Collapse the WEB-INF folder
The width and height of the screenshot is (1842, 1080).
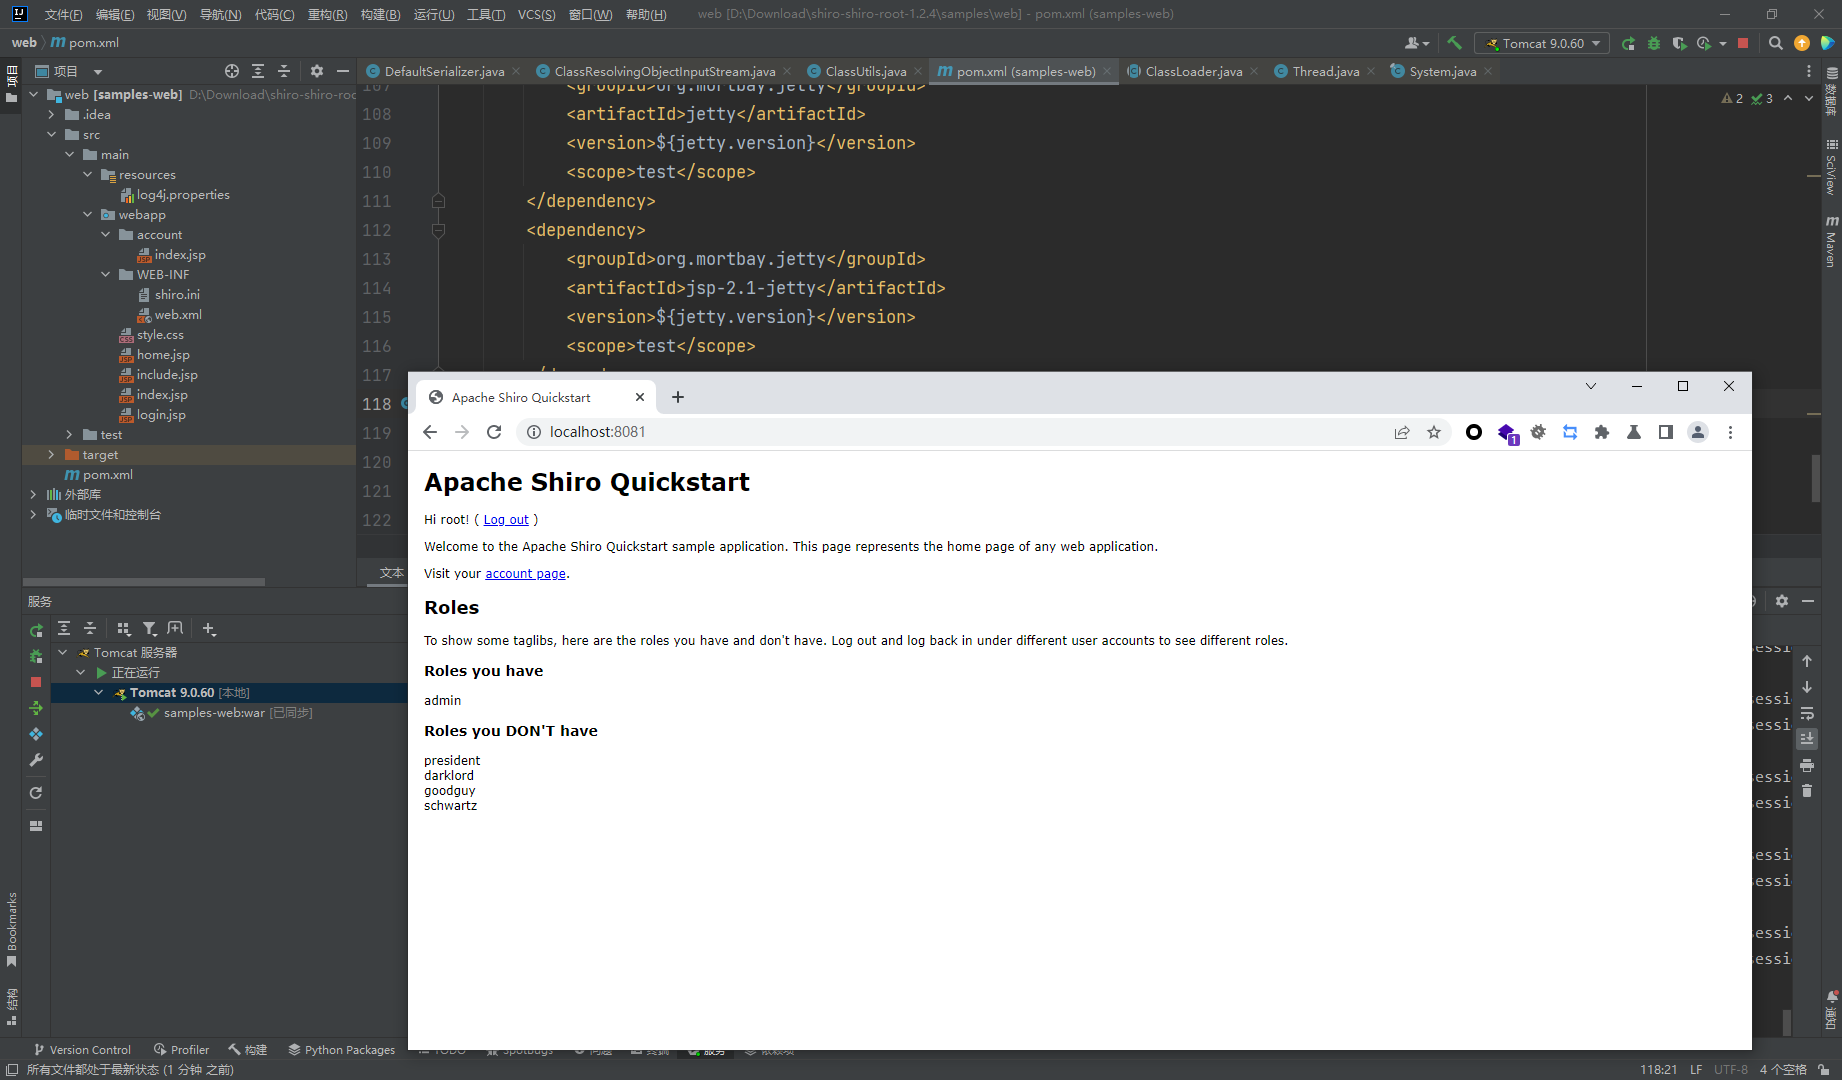coord(105,275)
